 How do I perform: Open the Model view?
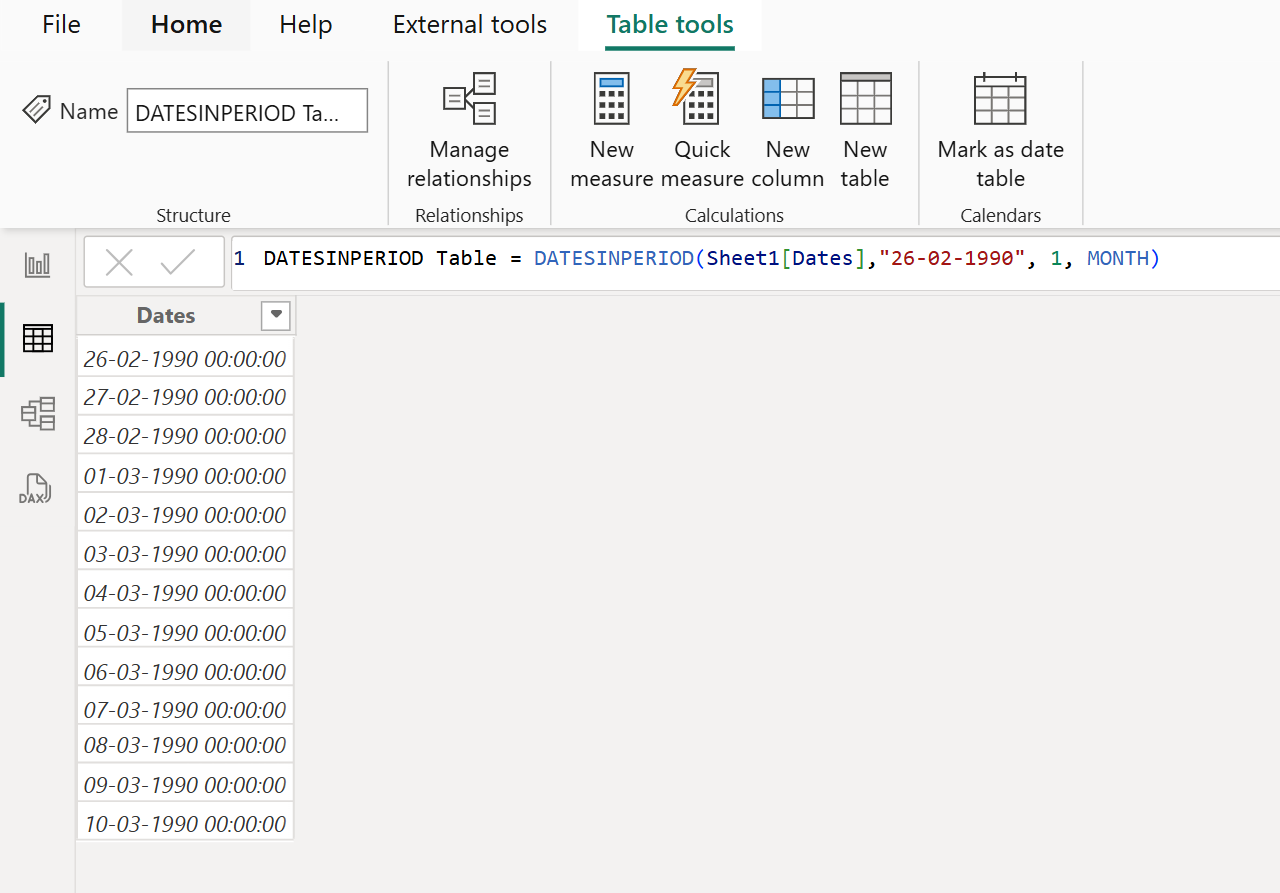[37, 413]
